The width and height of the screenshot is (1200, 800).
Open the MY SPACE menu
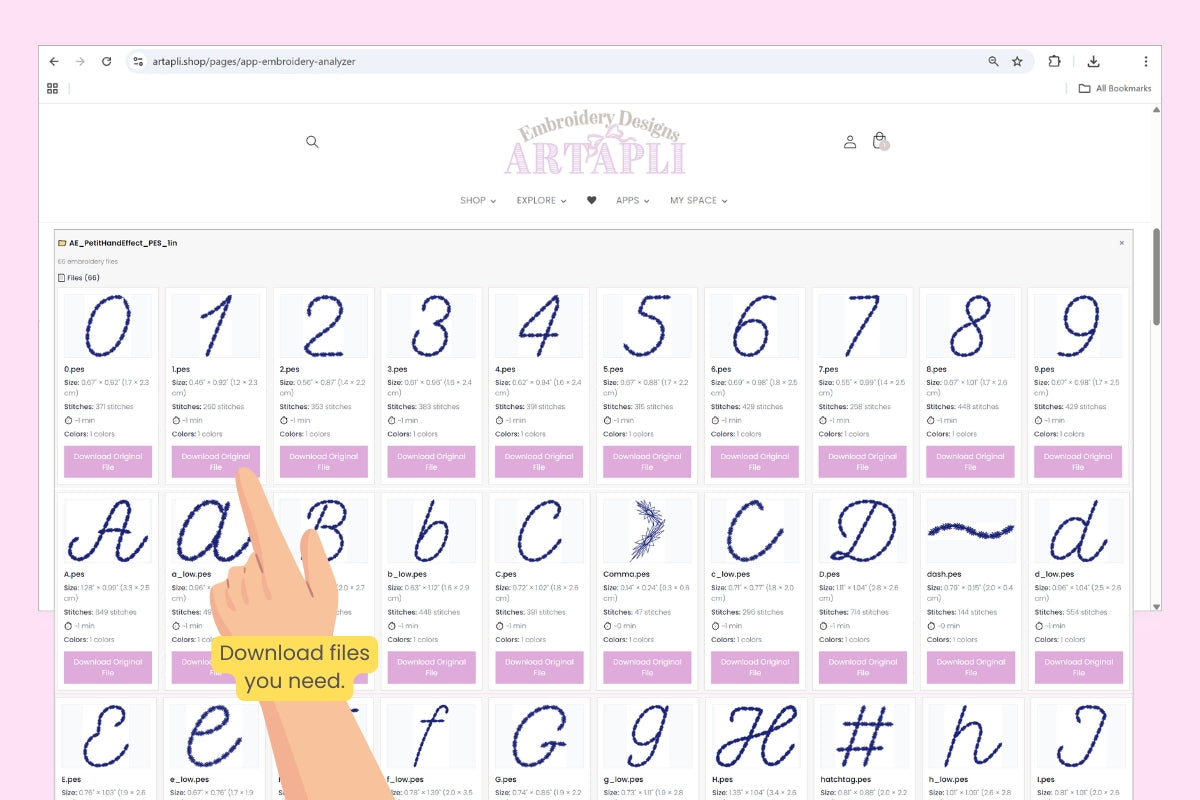pyautogui.click(x=698, y=200)
